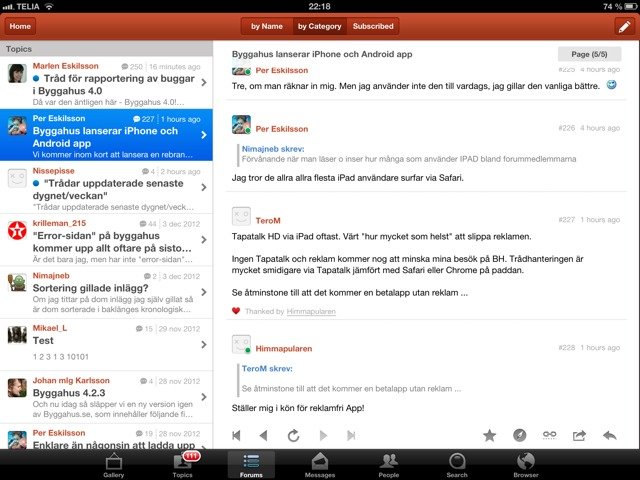640x480 pixels.
Task: Go to previous page arrow
Action: tap(264, 436)
